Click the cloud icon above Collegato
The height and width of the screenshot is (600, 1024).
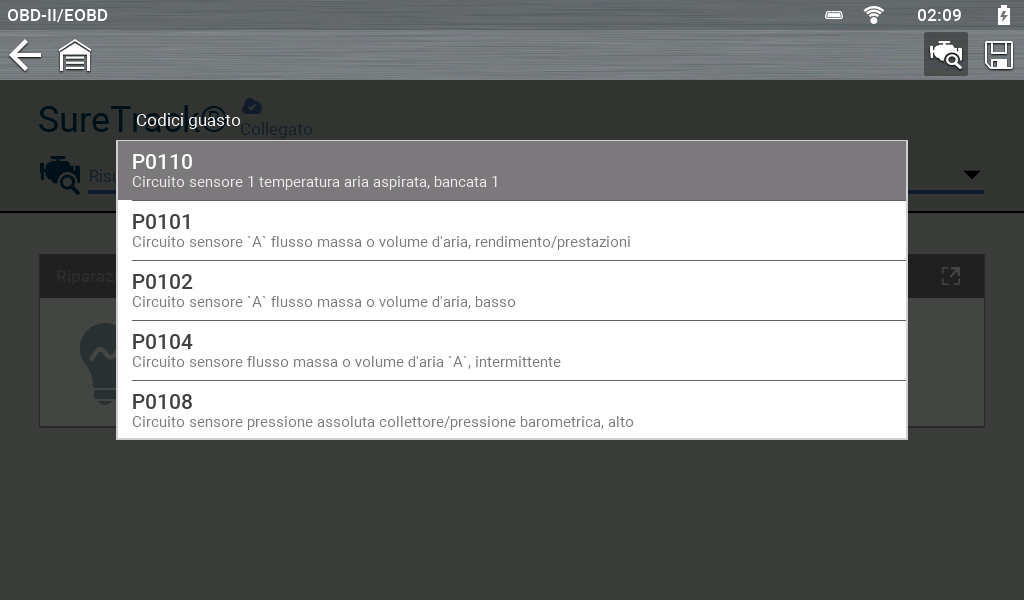click(x=252, y=106)
